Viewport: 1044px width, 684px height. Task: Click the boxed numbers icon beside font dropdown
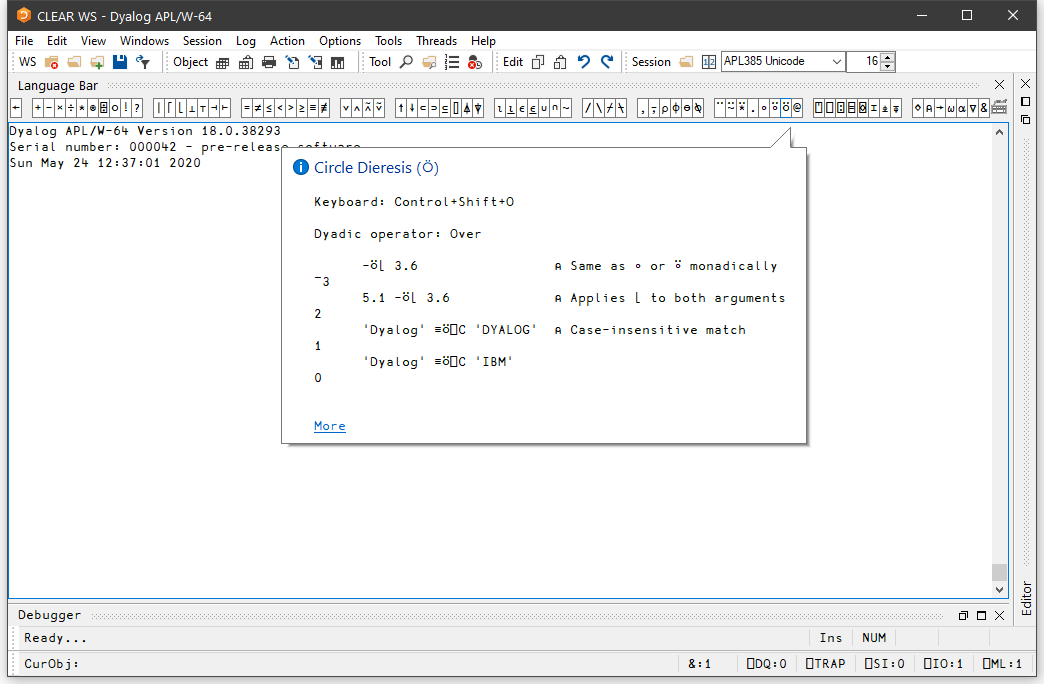708,62
